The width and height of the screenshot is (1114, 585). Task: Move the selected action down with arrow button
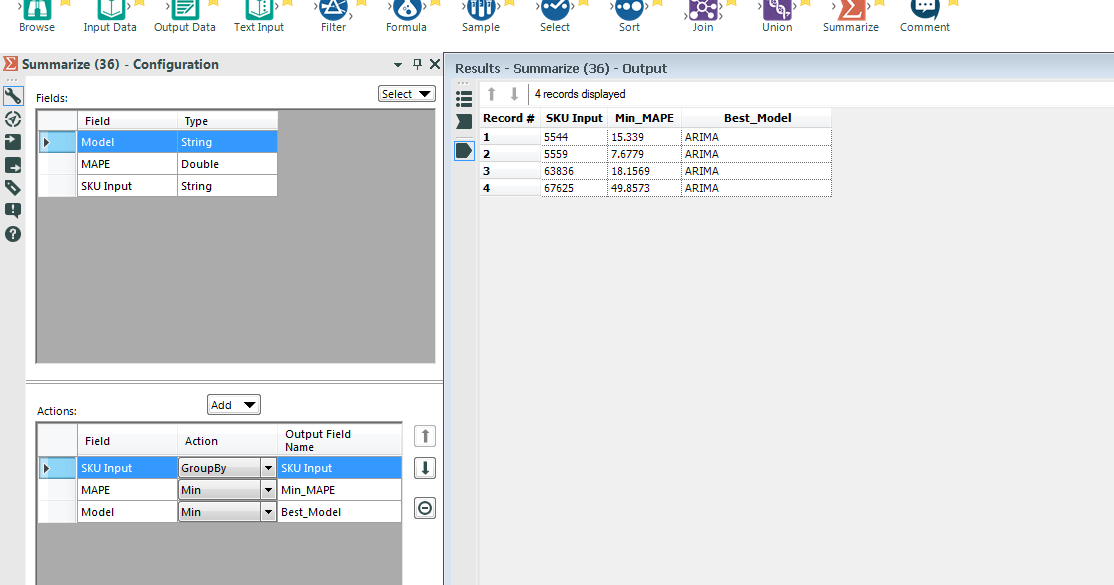click(x=424, y=468)
